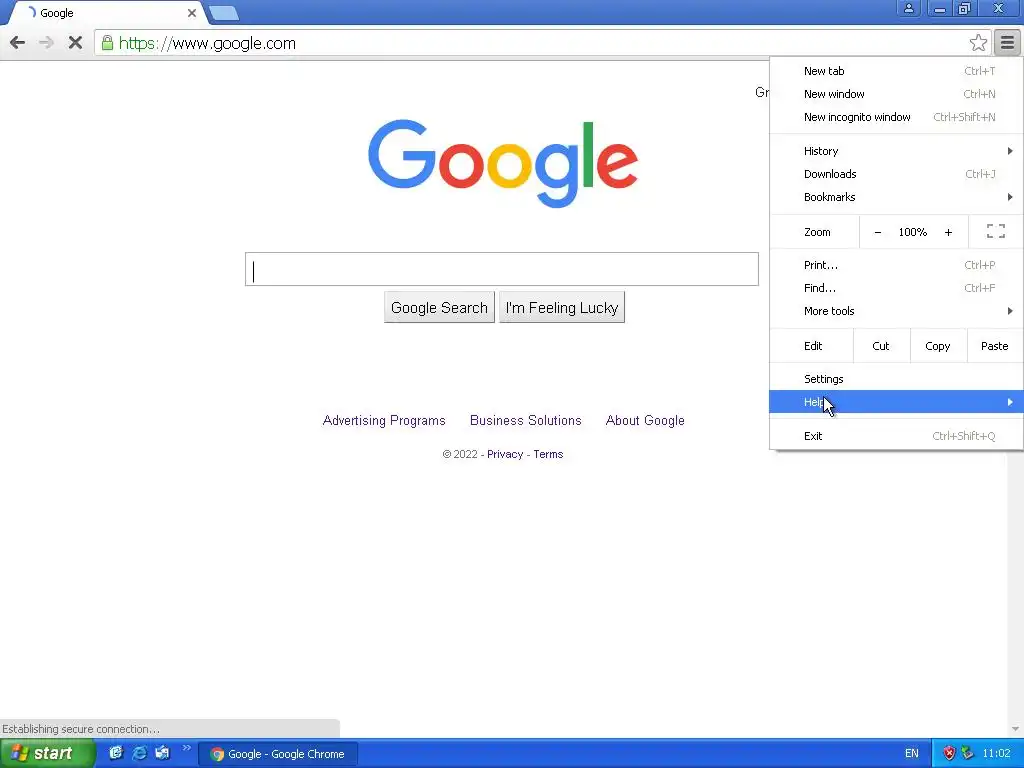1024x768 pixels.
Task: Click the address bar URL
Action: click(207, 43)
